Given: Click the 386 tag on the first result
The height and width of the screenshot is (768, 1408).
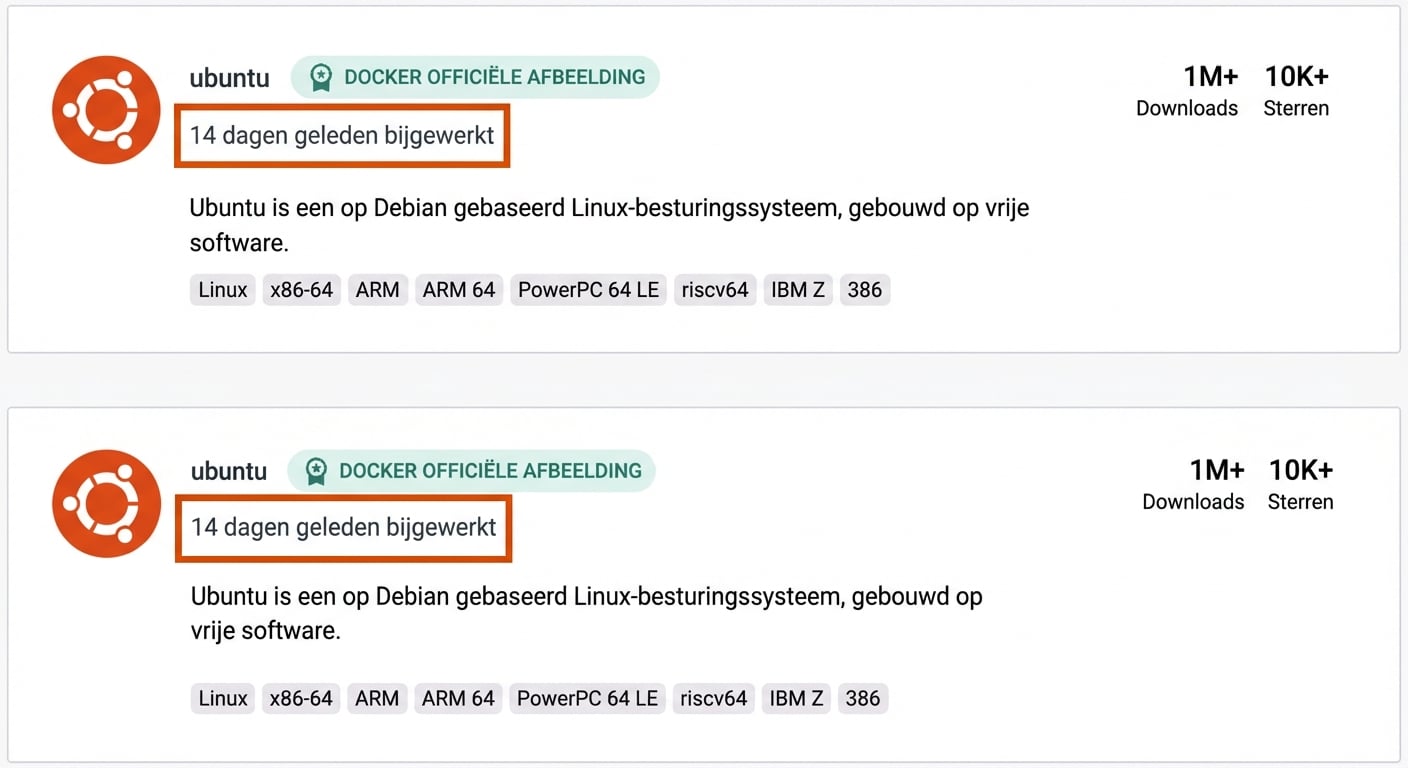Looking at the screenshot, I should [x=864, y=289].
